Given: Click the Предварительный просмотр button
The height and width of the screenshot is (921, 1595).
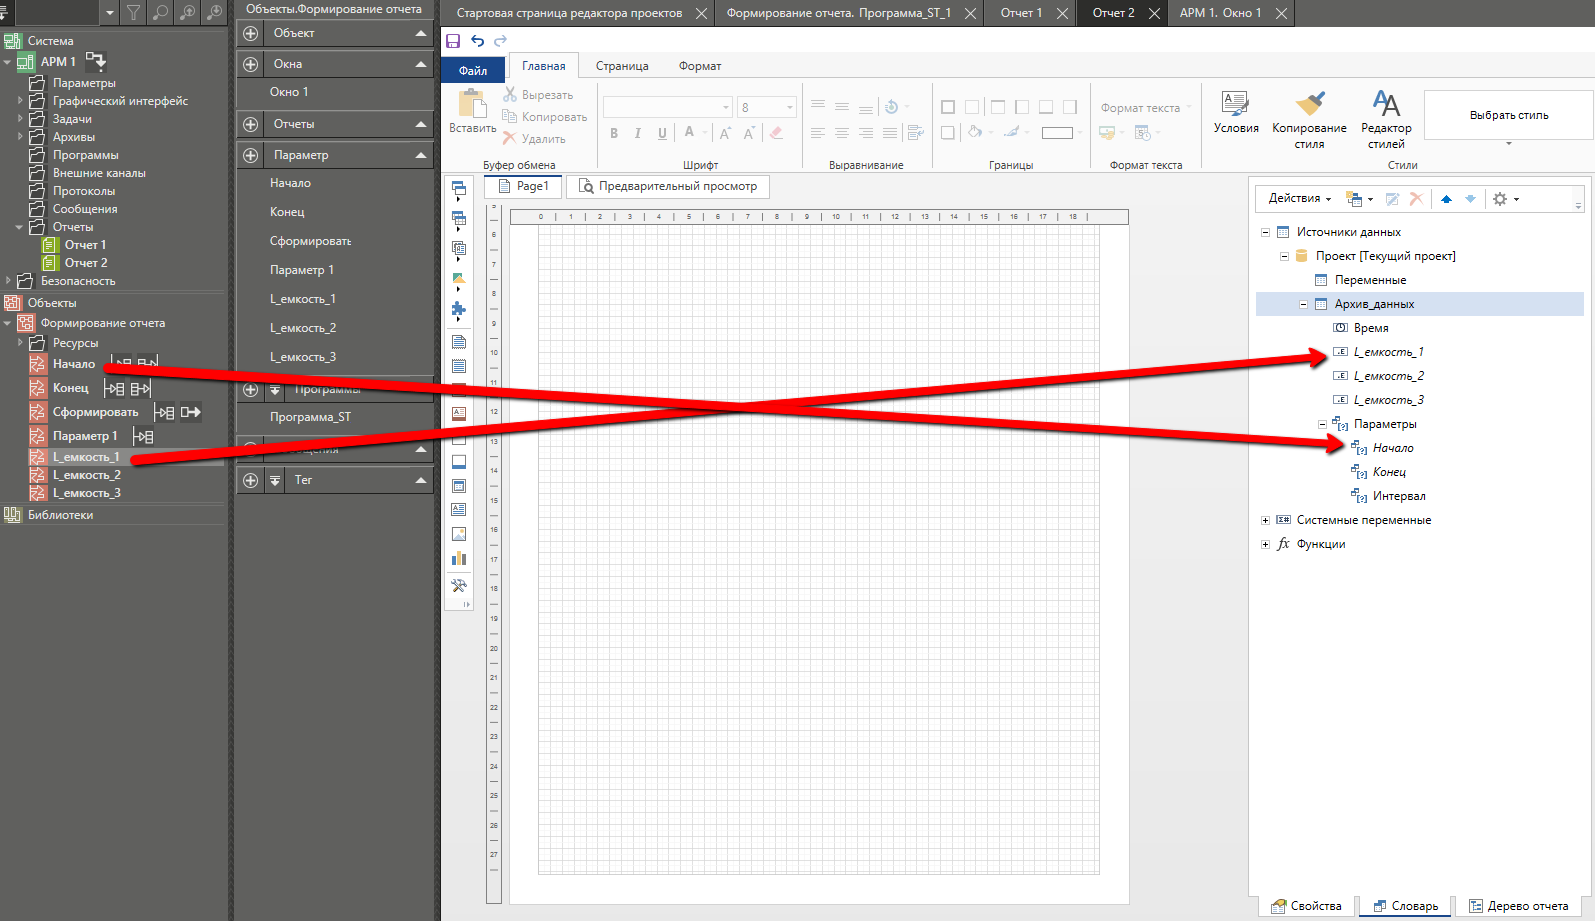Looking at the screenshot, I should coord(667,186).
